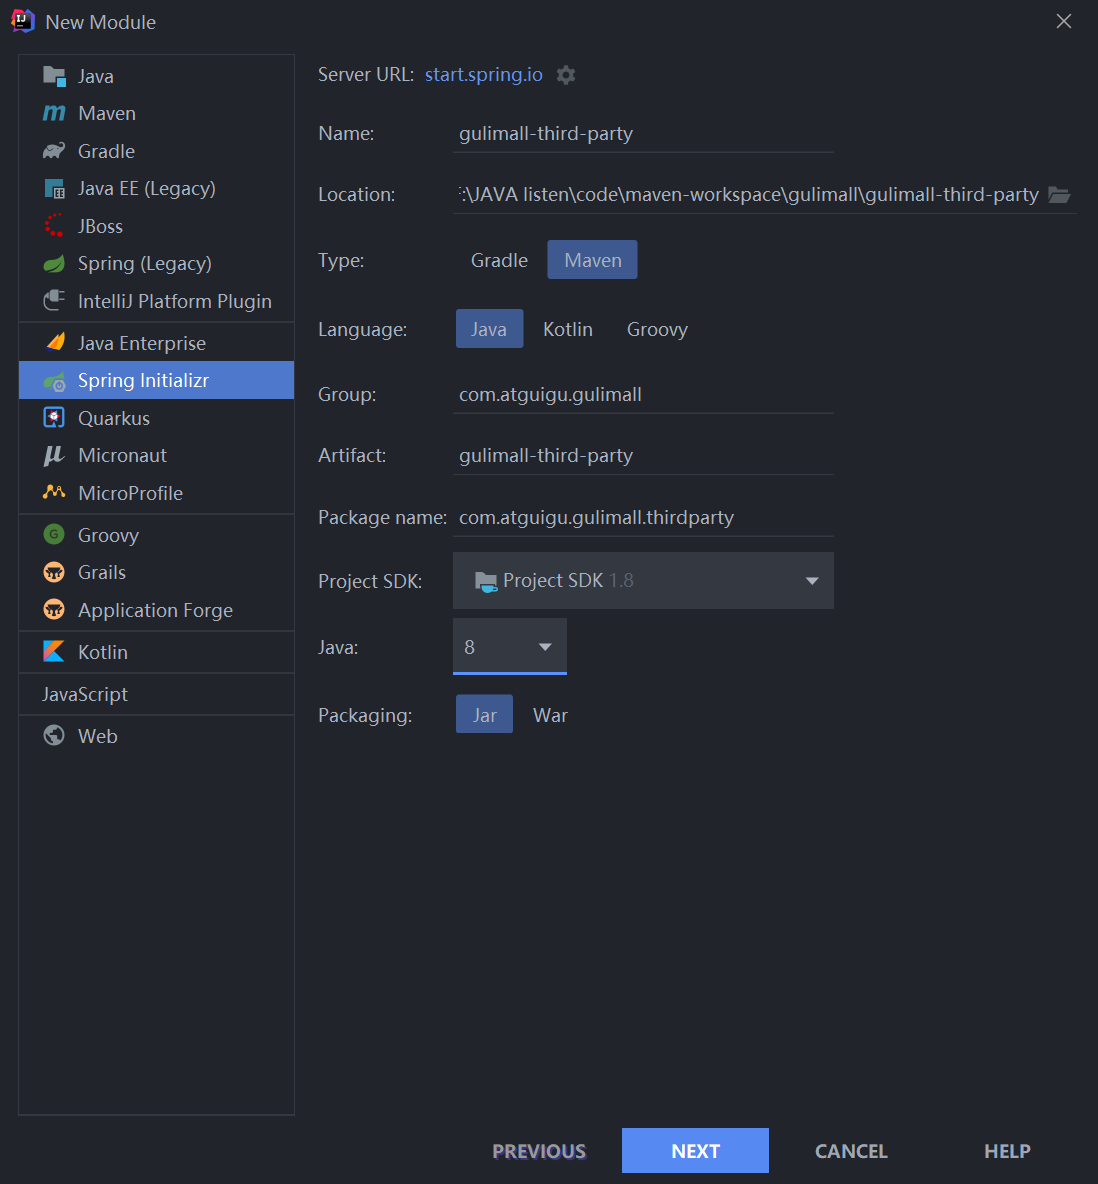Click the Quarkus icon
The width and height of the screenshot is (1098, 1184).
click(x=54, y=418)
